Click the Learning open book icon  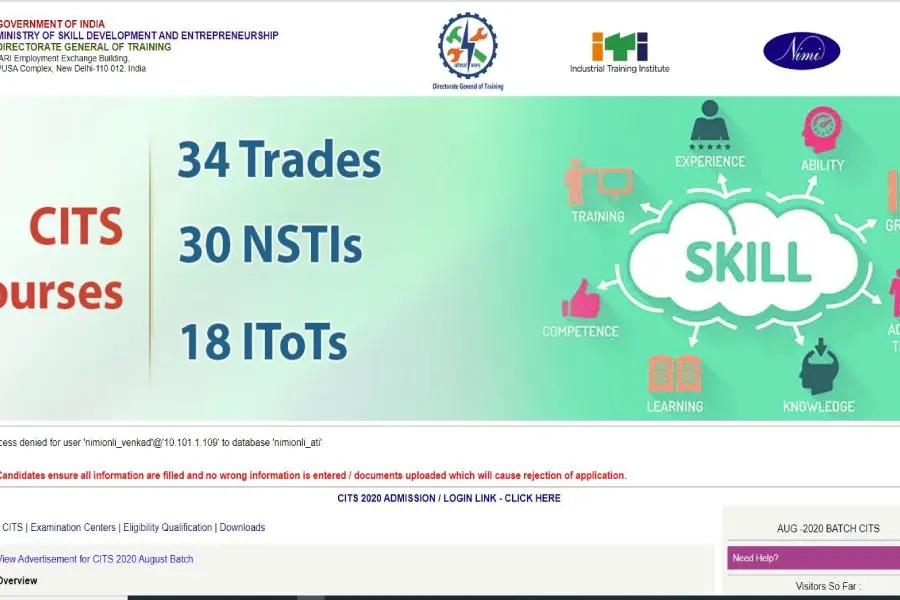[674, 374]
